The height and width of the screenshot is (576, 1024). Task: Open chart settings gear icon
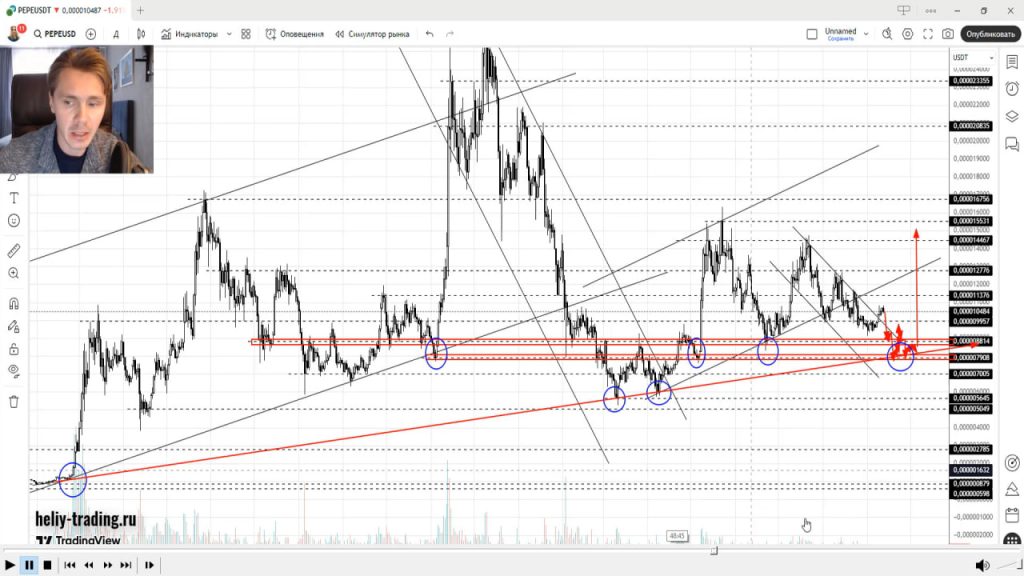907,33
